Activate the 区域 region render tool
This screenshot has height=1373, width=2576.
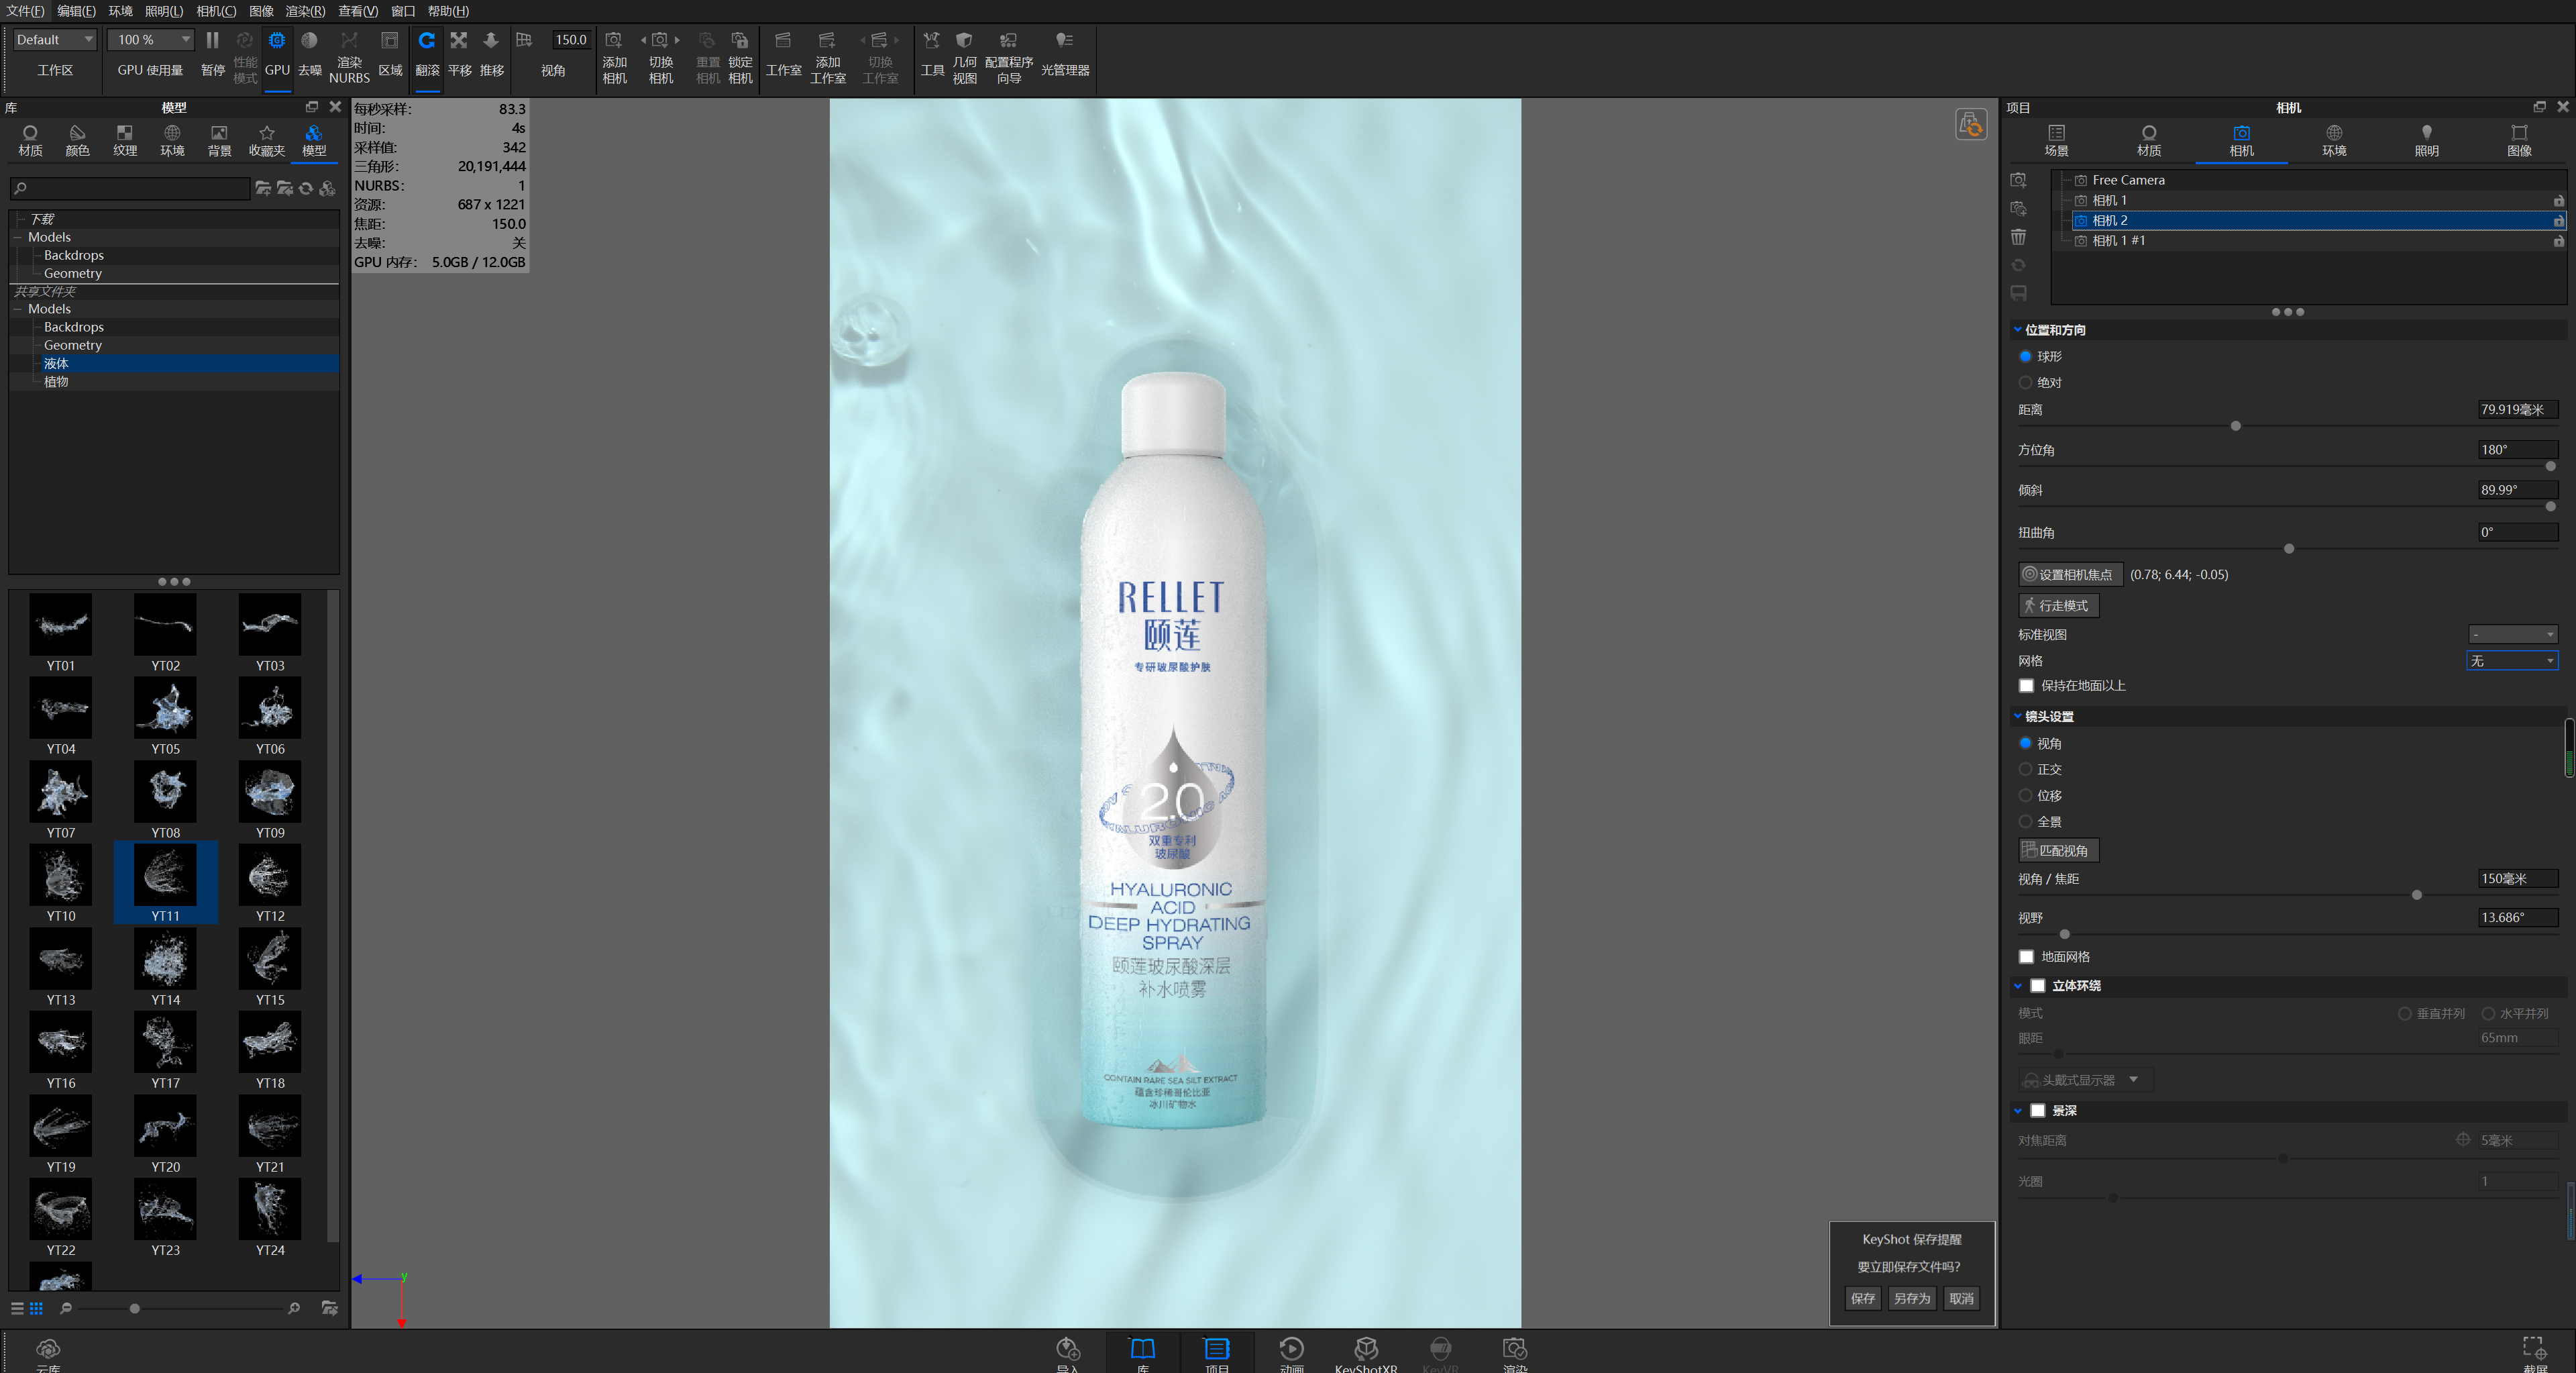click(390, 55)
